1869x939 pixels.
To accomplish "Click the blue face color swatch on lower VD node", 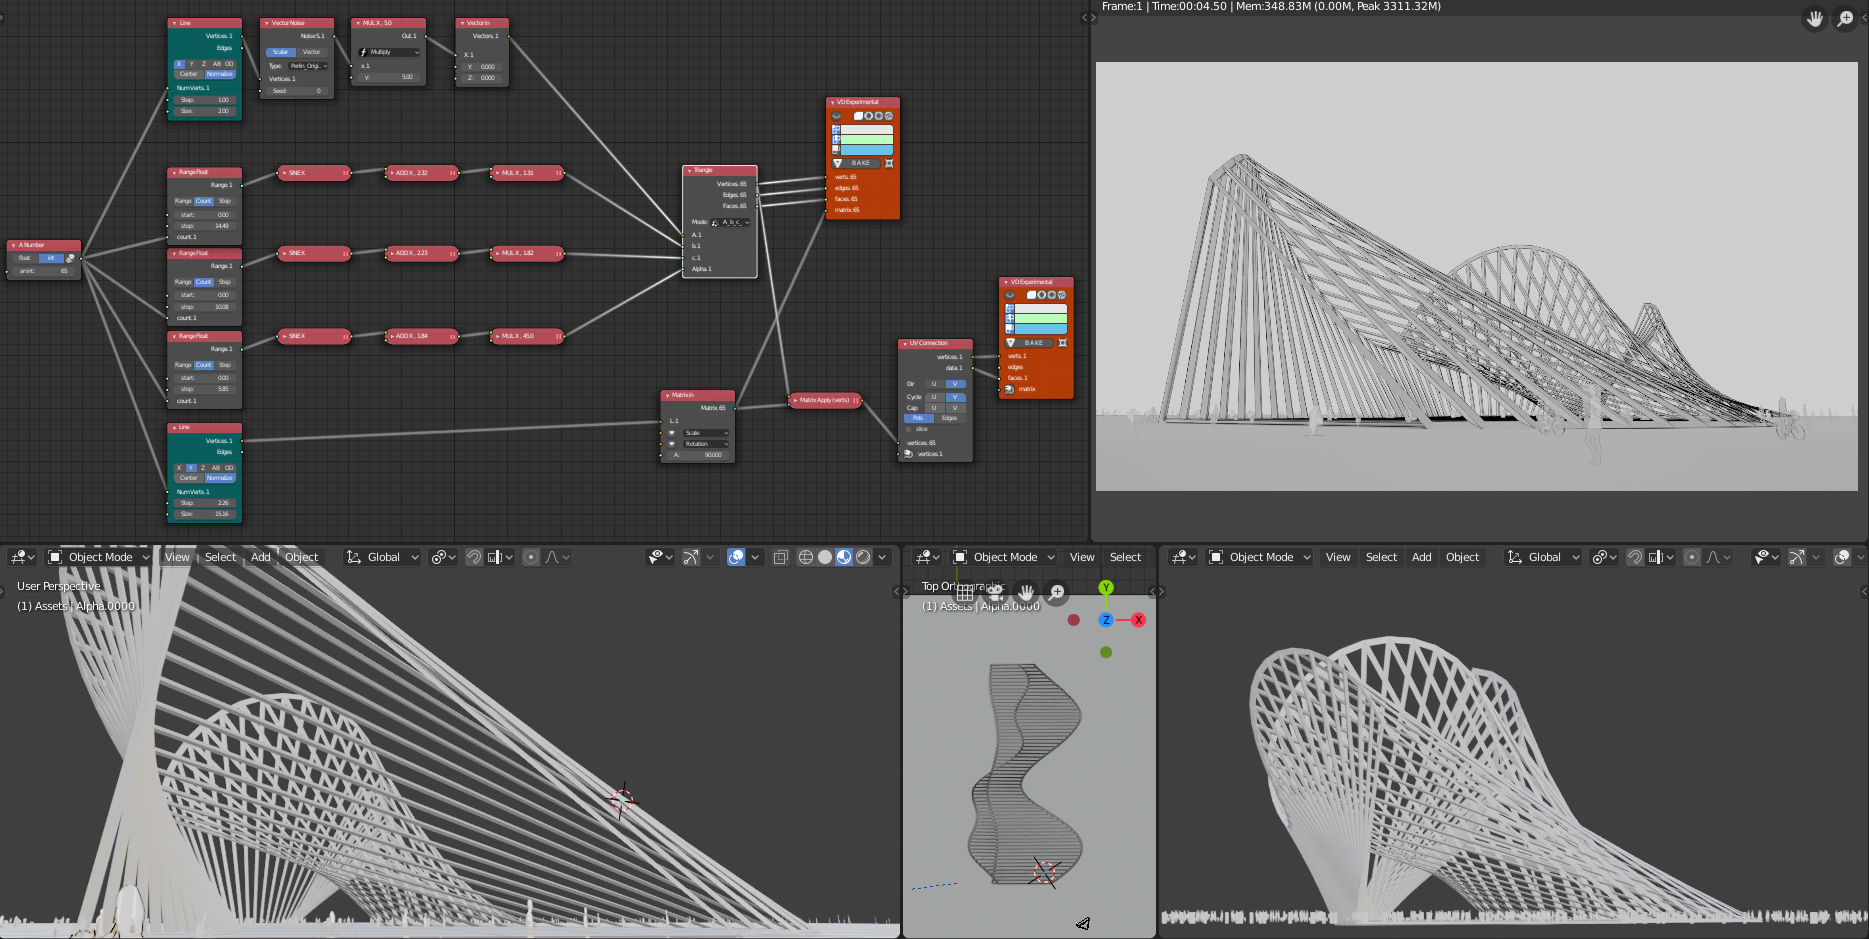I will pos(1041,329).
